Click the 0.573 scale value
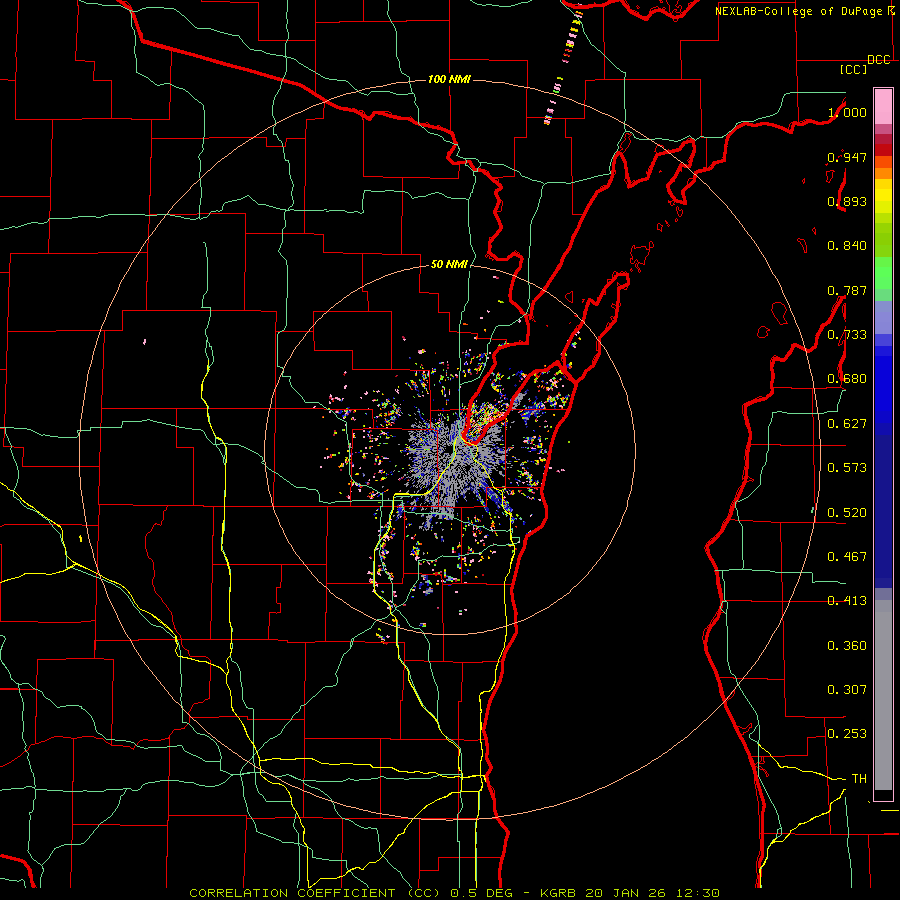This screenshot has height=900, width=900. pyautogui.click(x=847, y=468)
